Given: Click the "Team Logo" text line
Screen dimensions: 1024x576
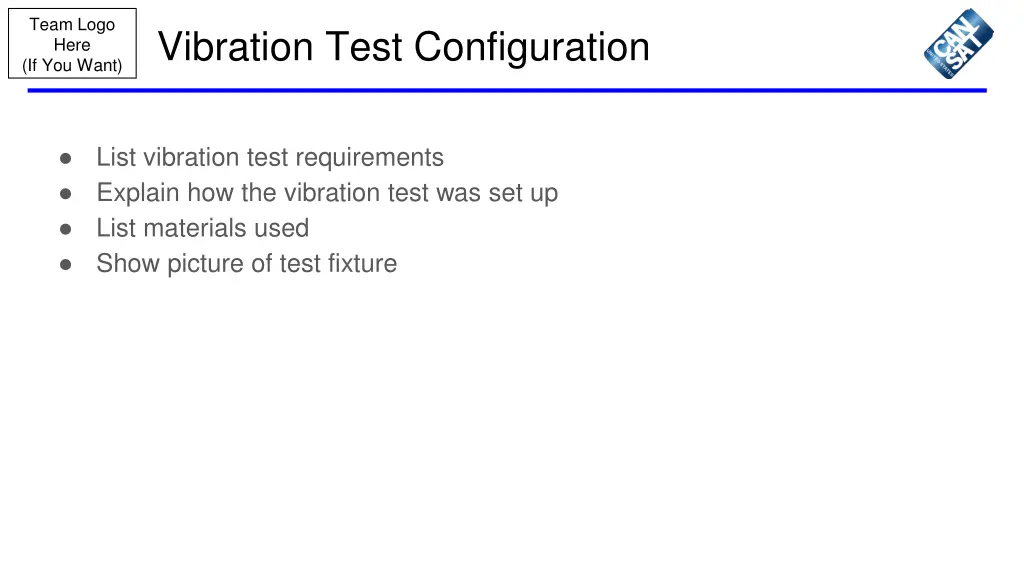Looking at the screenshot, I should click(x=72, y=25).
